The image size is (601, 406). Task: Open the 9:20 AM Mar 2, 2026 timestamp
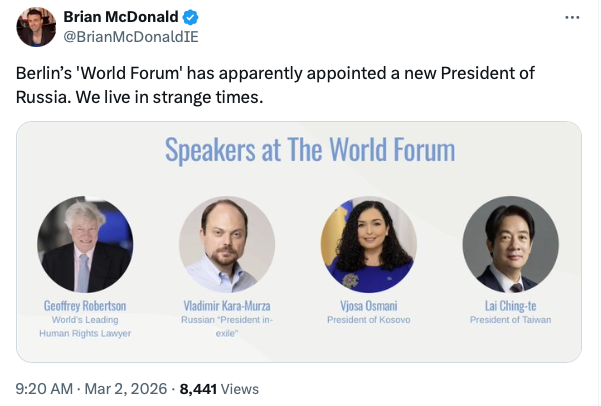(93, 388)
